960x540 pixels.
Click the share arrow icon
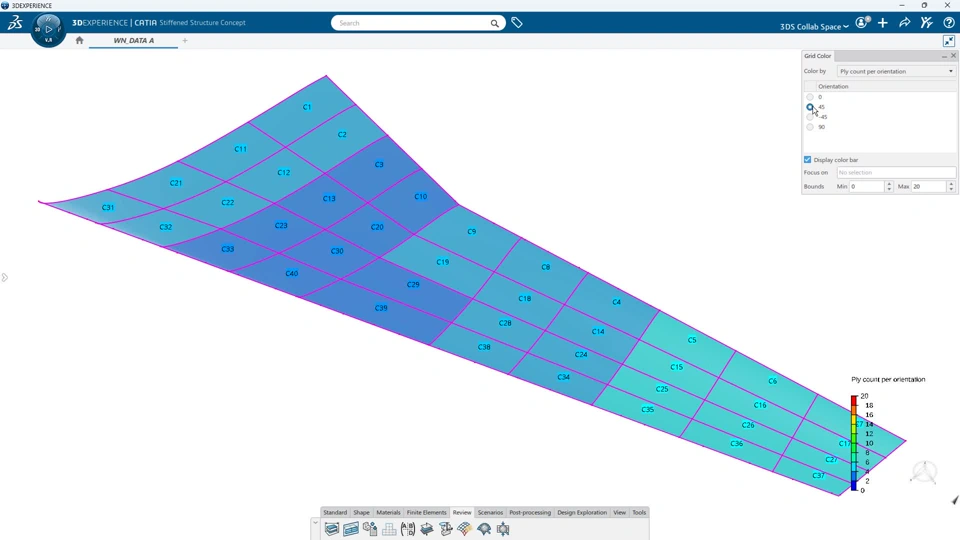(904, 23)
